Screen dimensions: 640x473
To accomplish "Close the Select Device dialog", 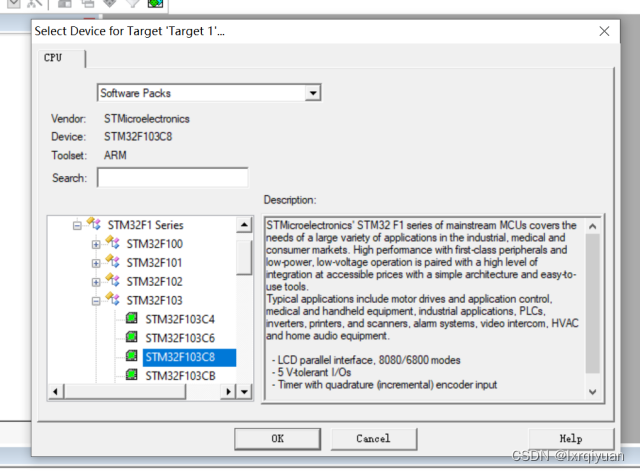I will coord(604,31).
